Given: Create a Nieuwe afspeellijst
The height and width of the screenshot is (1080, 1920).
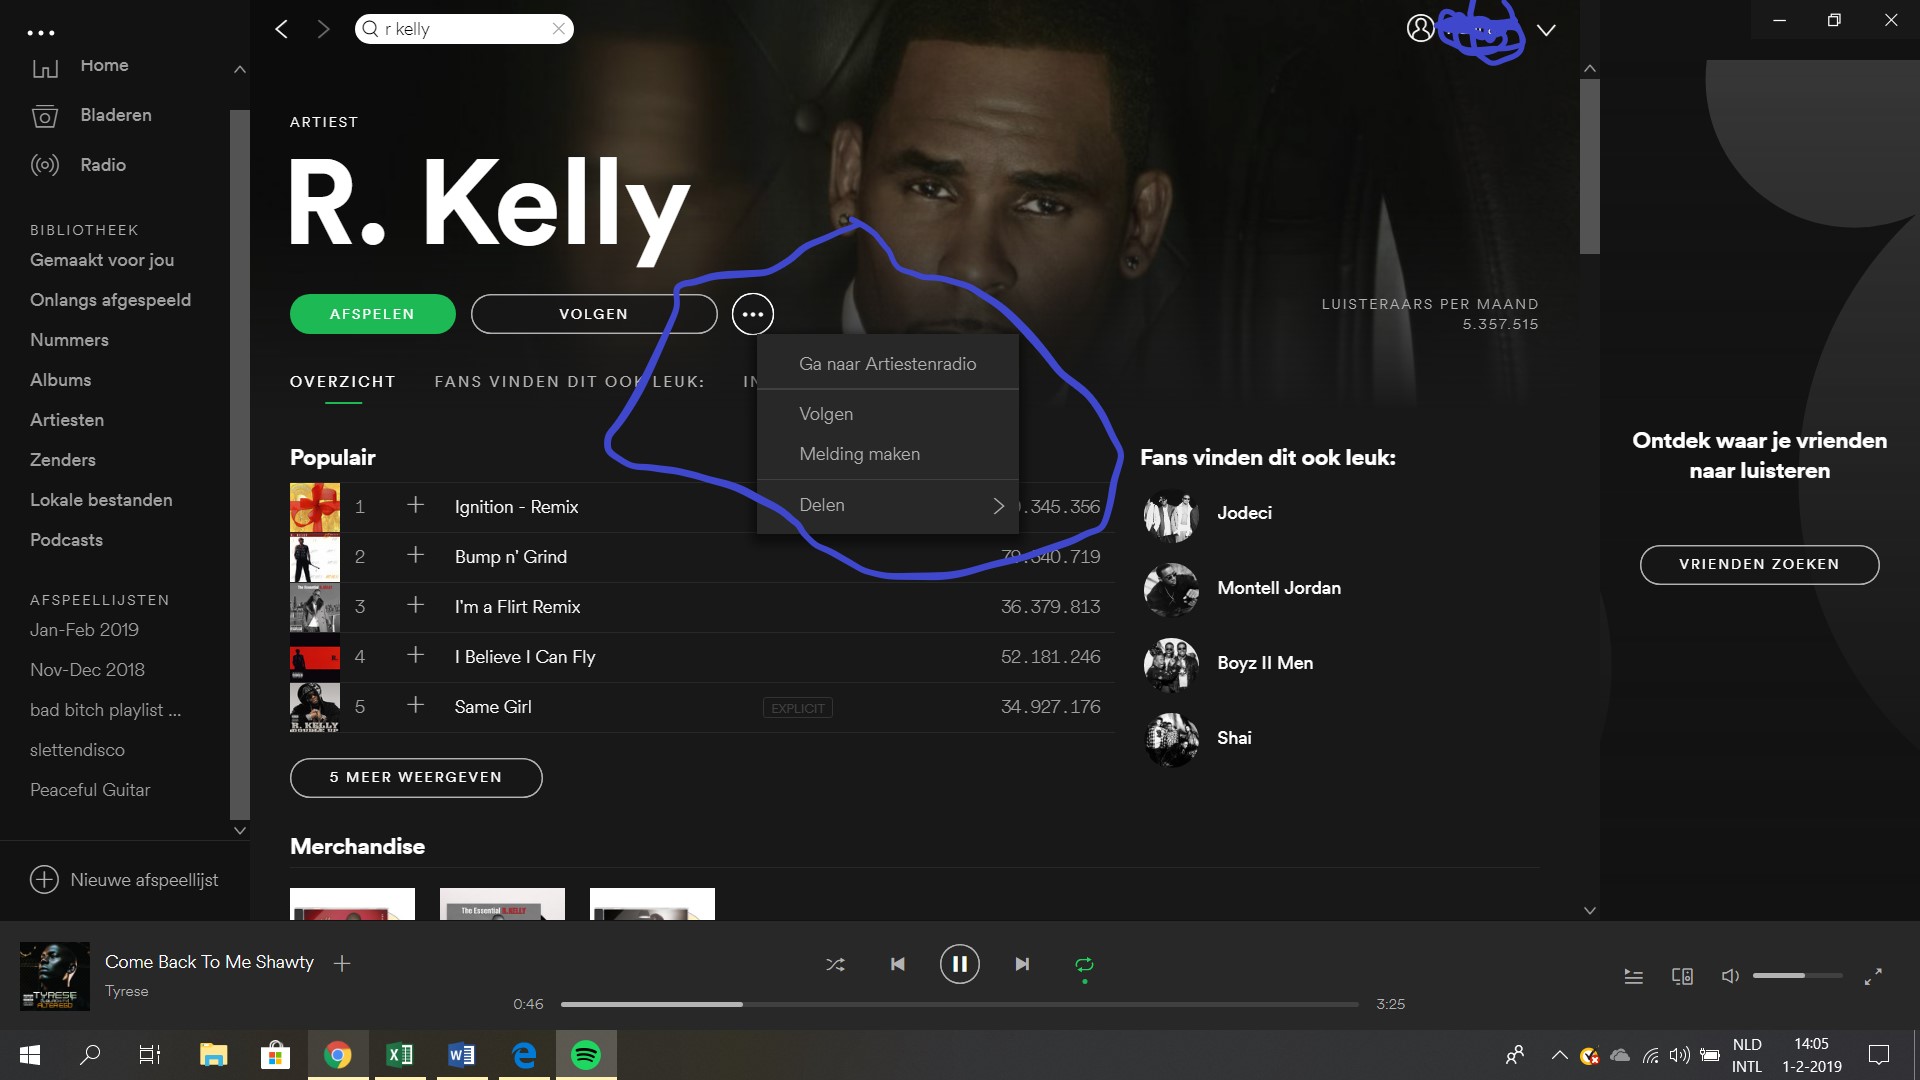Looking at the screenshot, I should (124, 880).
